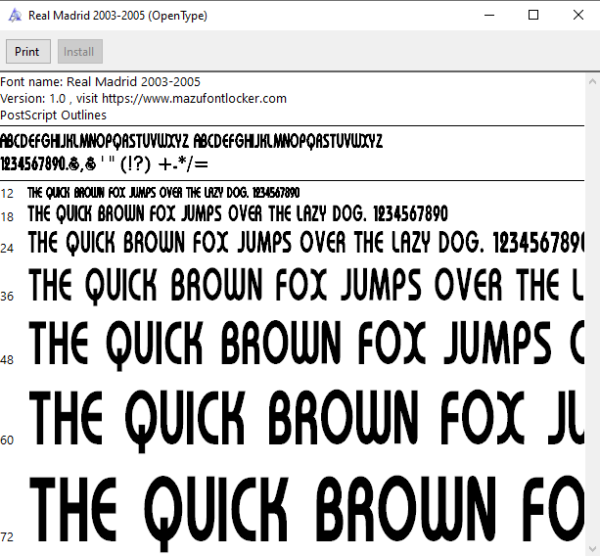Click the Print button
Viewport: 600px width, 556px height.
point(28,51)
